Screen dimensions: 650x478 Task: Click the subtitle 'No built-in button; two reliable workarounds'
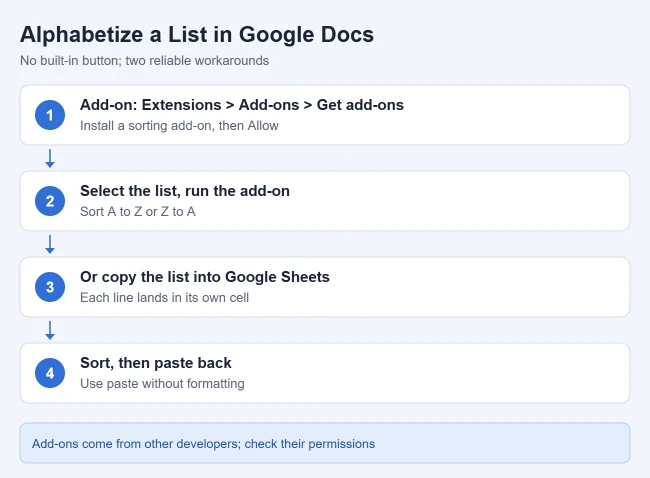144,61
